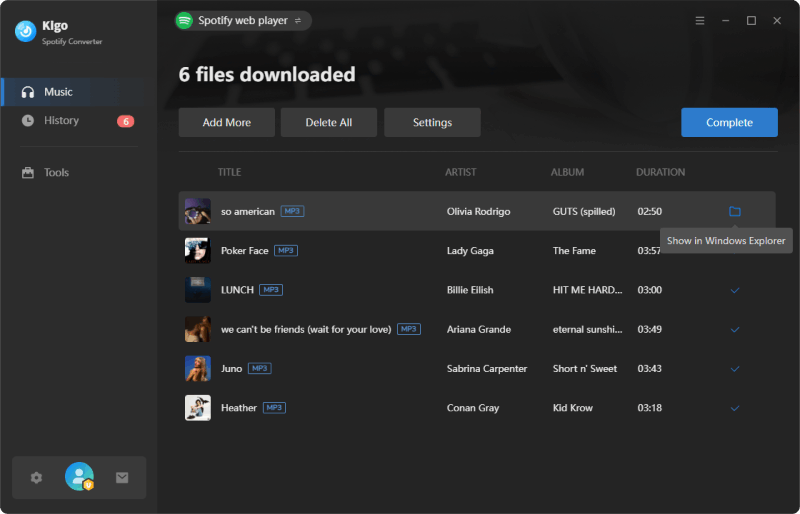
Task: Click the toolbox icon beside Tools
Action: (28, 173)
